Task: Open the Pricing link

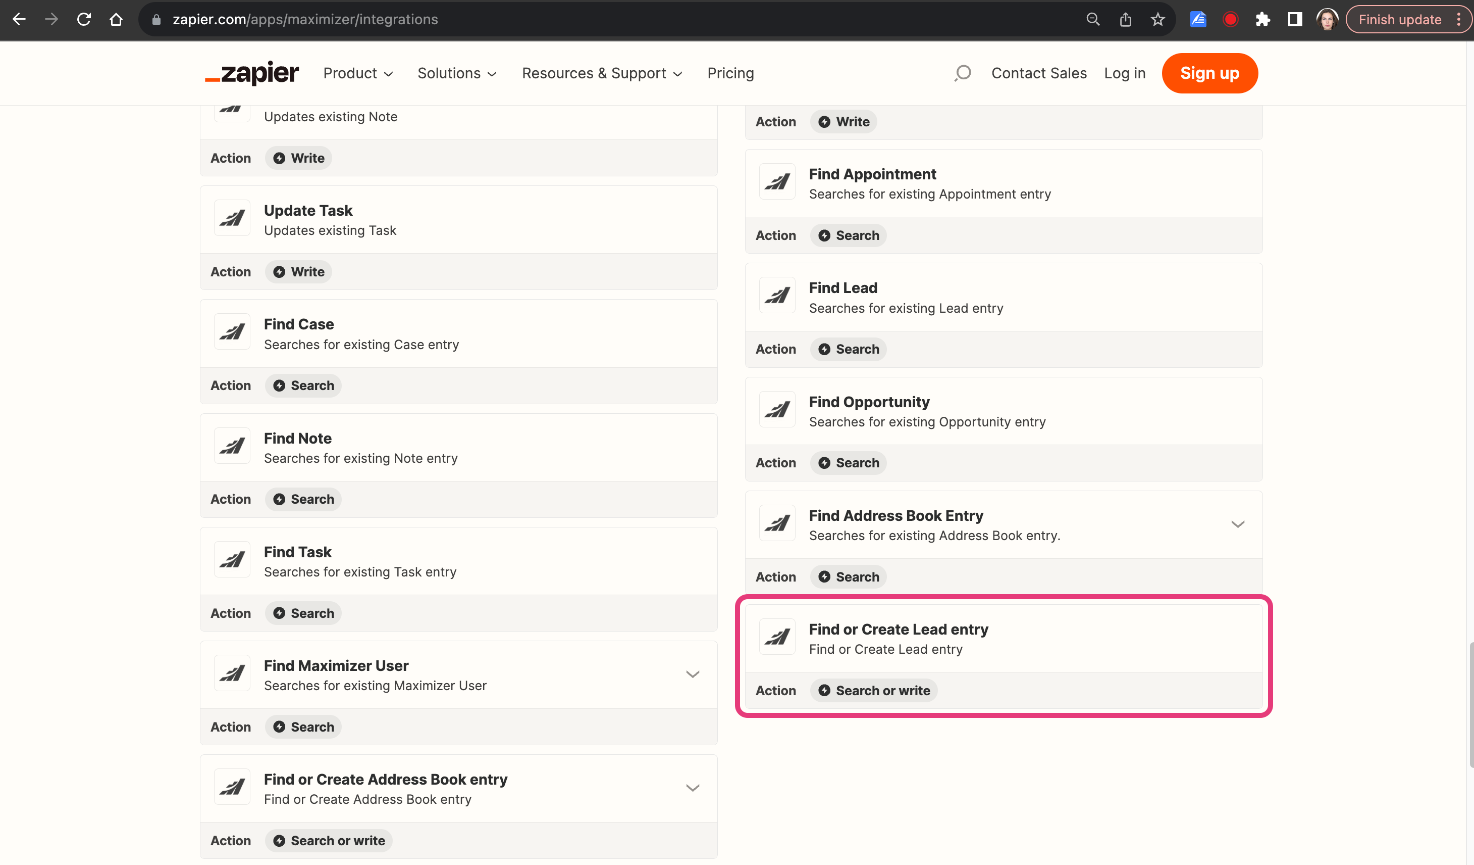Action: 731,73
